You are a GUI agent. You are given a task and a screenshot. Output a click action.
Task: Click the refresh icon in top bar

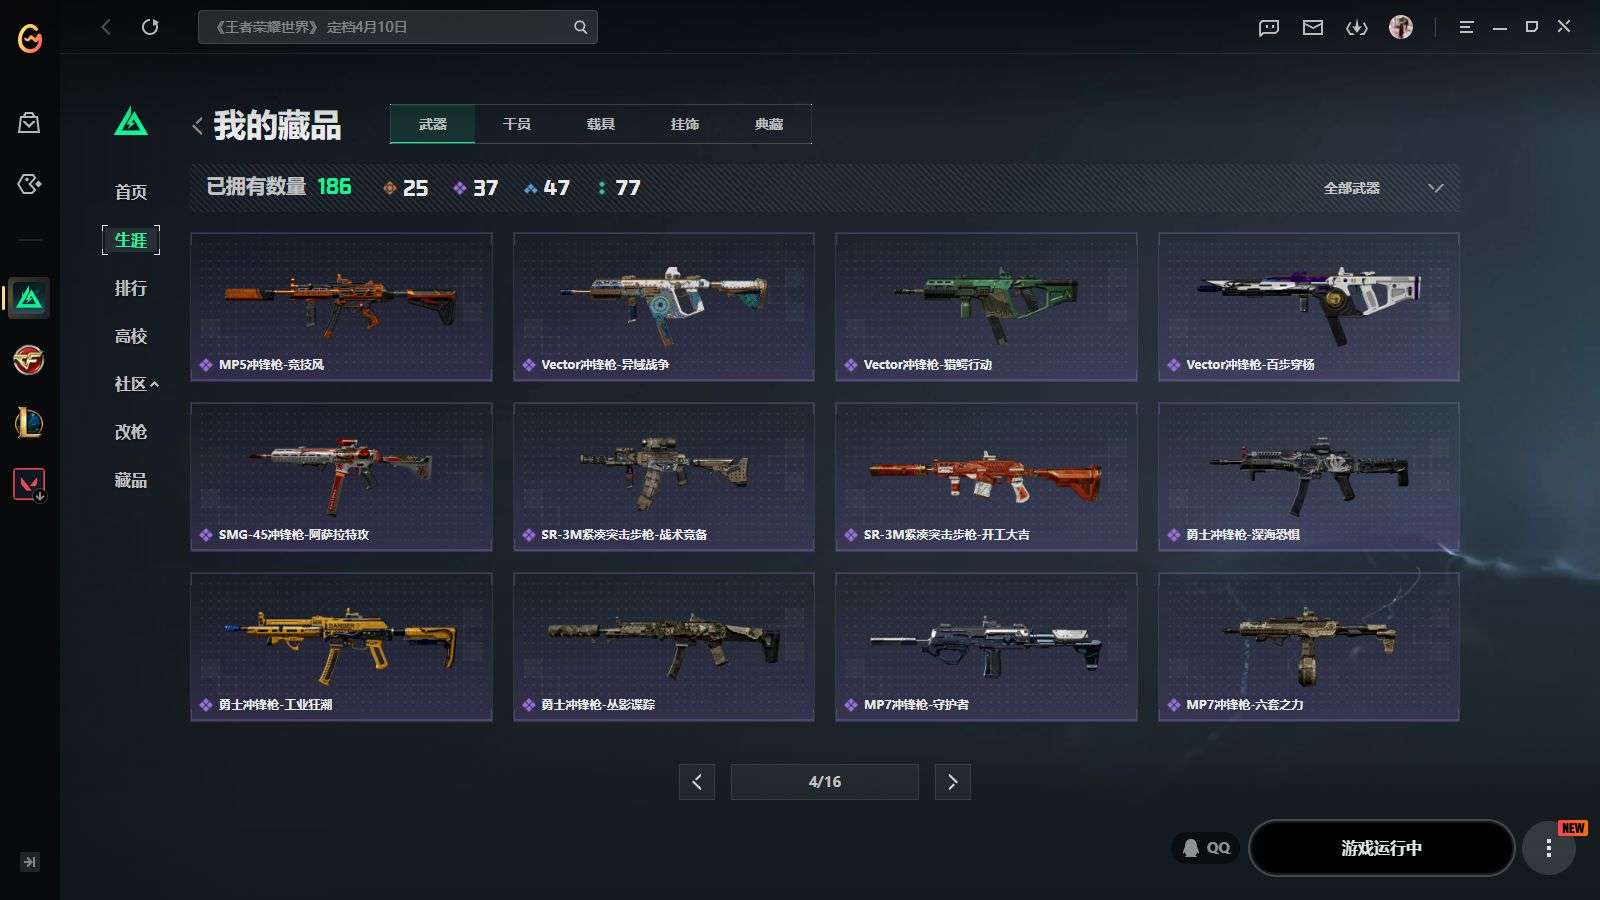[150, 27]
